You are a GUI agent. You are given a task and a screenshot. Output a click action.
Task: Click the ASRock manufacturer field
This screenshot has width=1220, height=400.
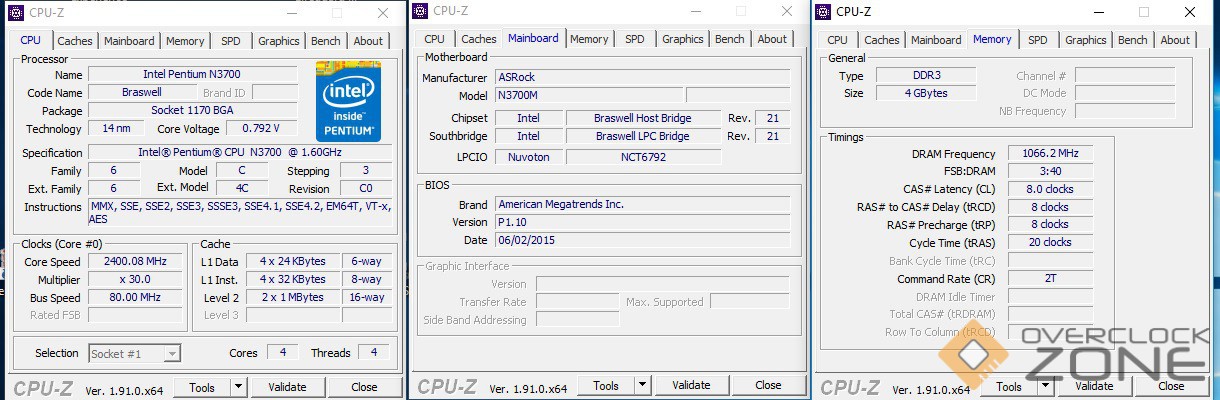[x=642, y=78]
